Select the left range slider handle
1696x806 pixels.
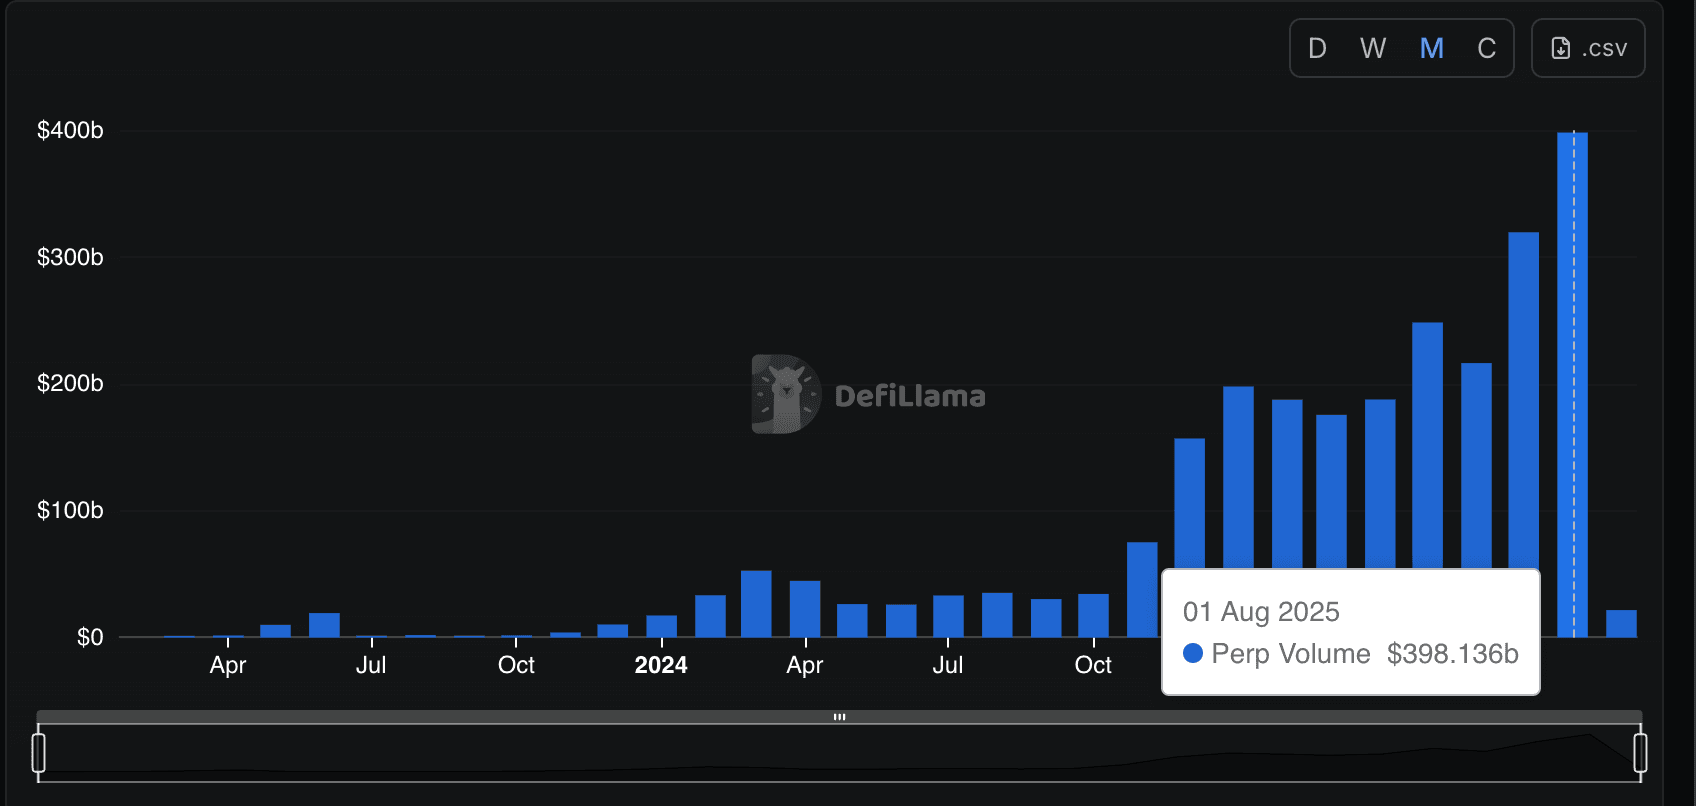point(39,753)
